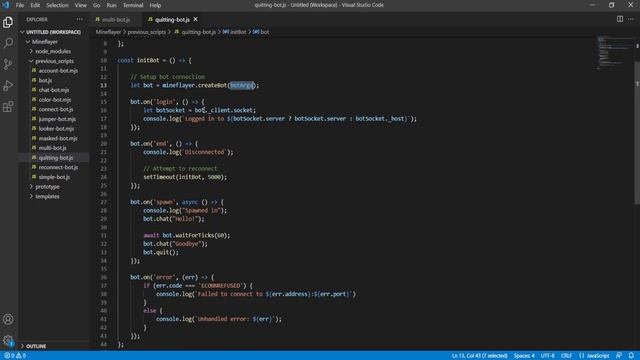The image size is (640, 360).
Task: Expand the templates folder
Action: click(x=47, y=196)
